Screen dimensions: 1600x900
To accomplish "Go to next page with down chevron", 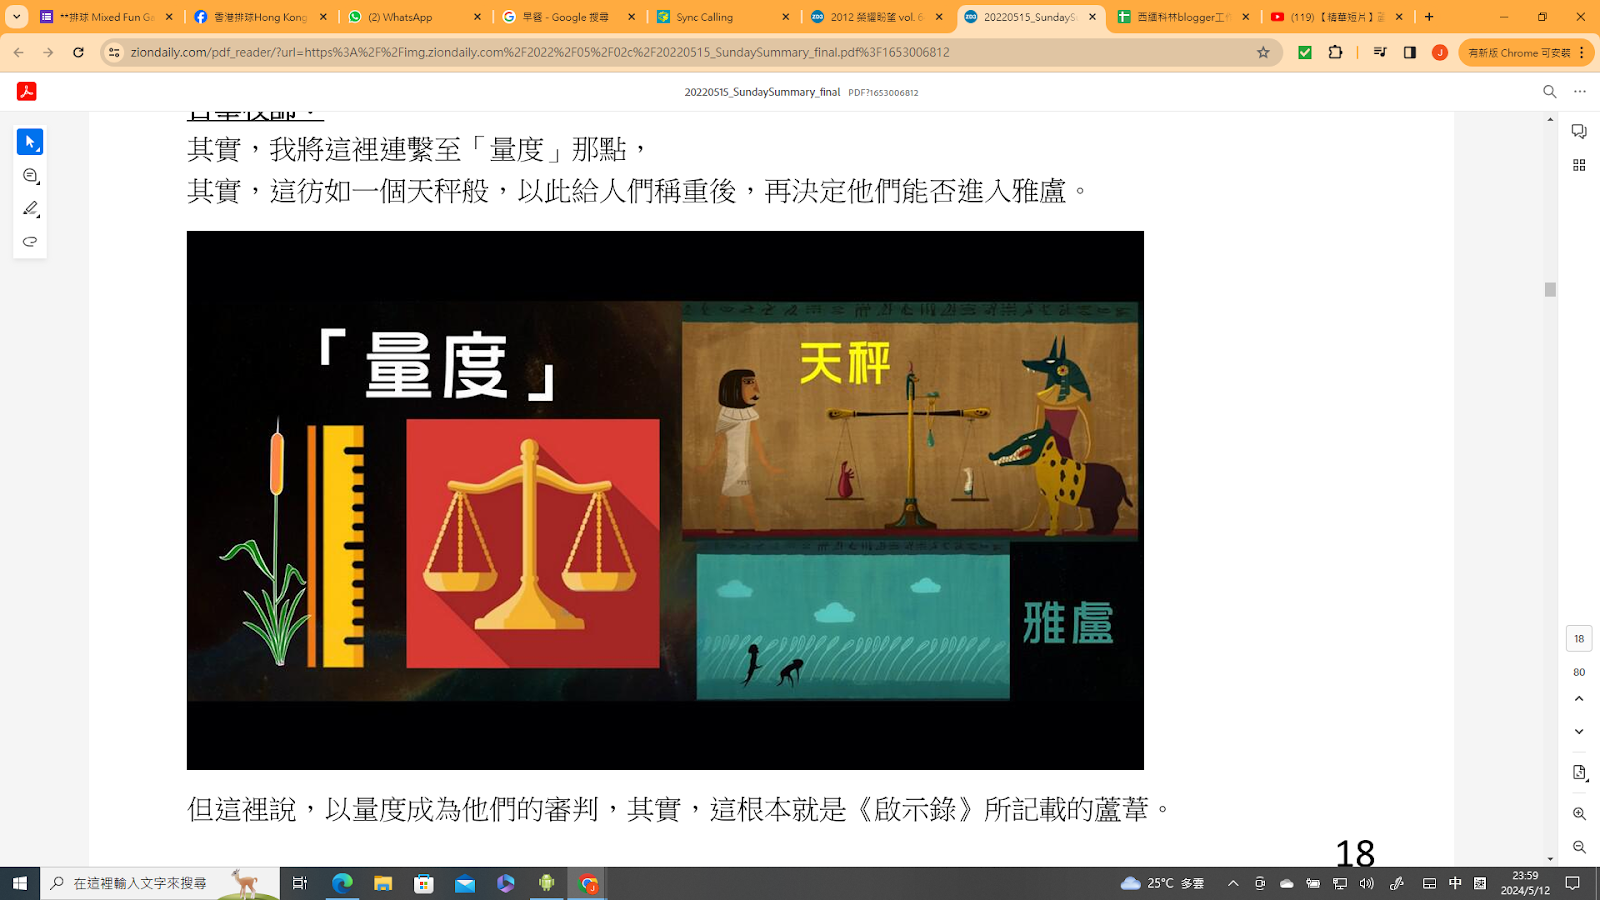I will [1579, 732].
